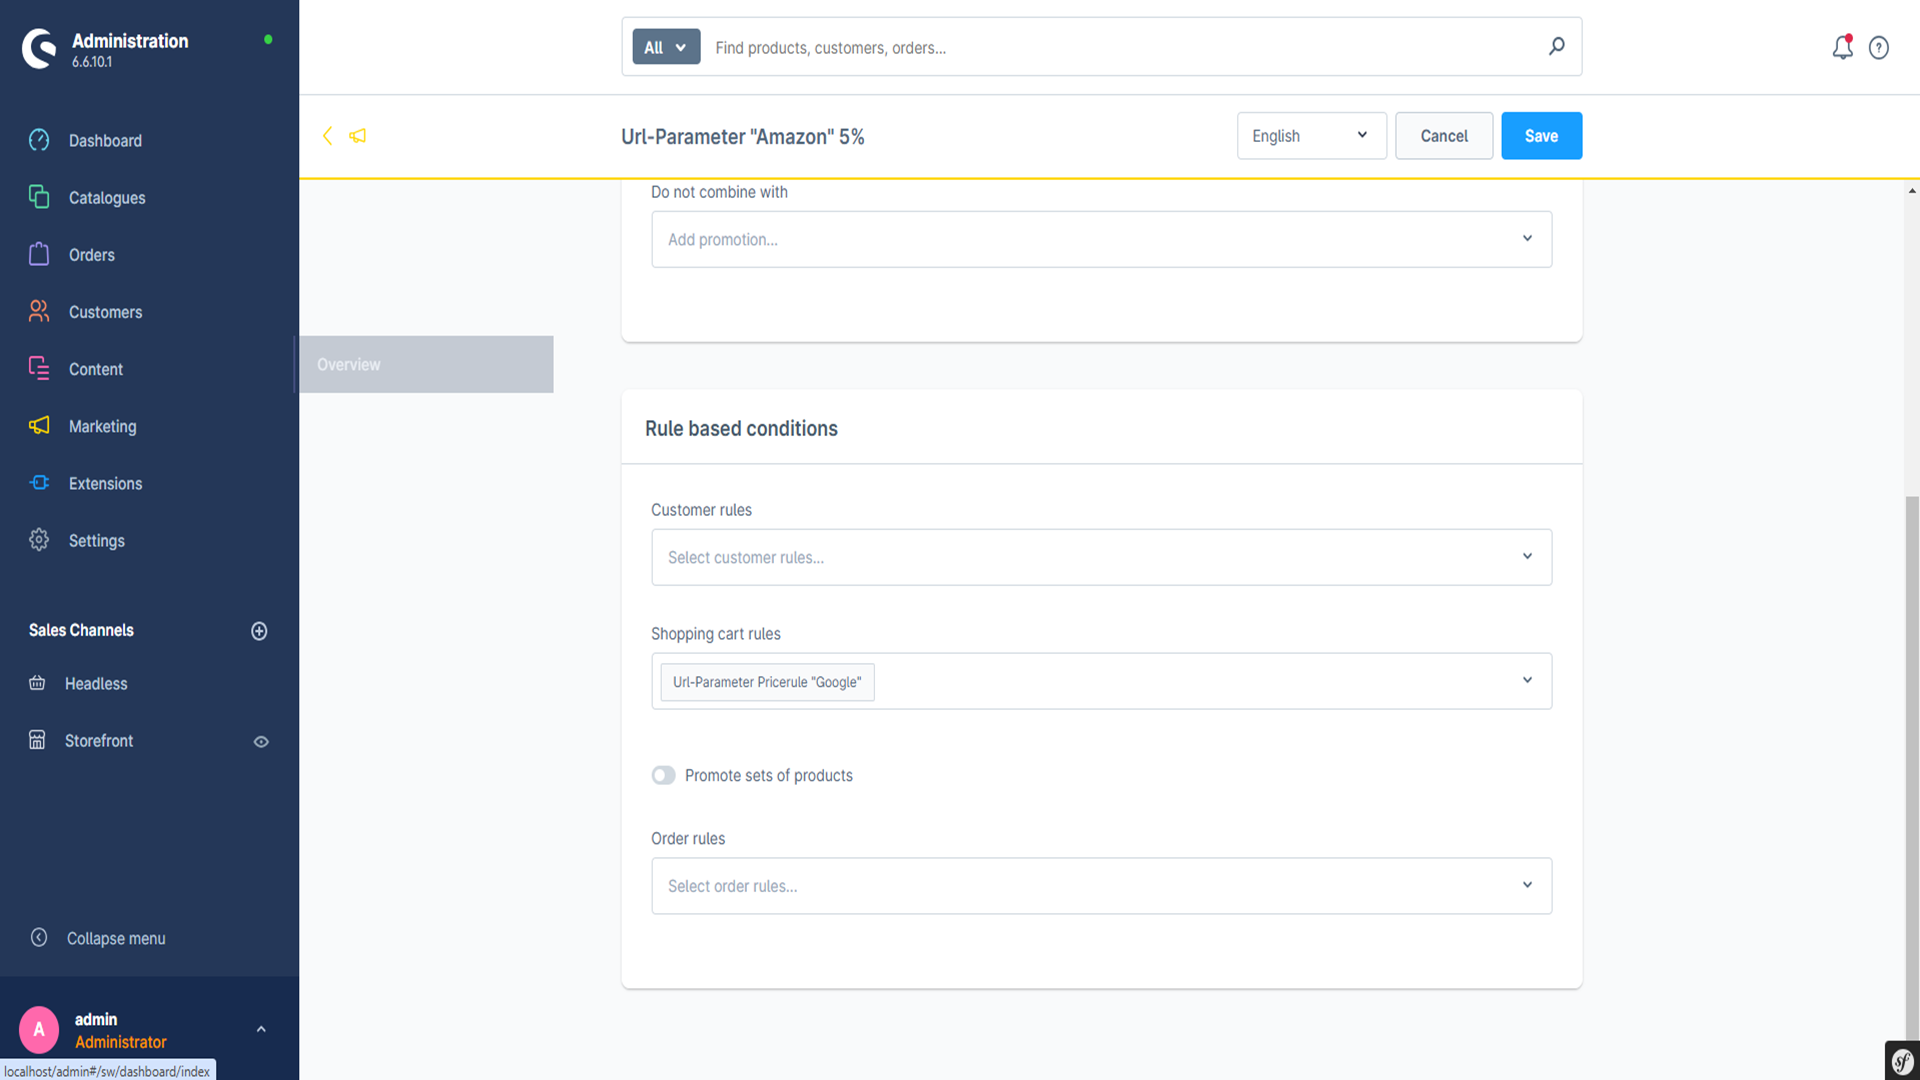Open the Settings menu item
Image resolution: width=1920 pixels, height=1080 pixels.
pos(97,539)
